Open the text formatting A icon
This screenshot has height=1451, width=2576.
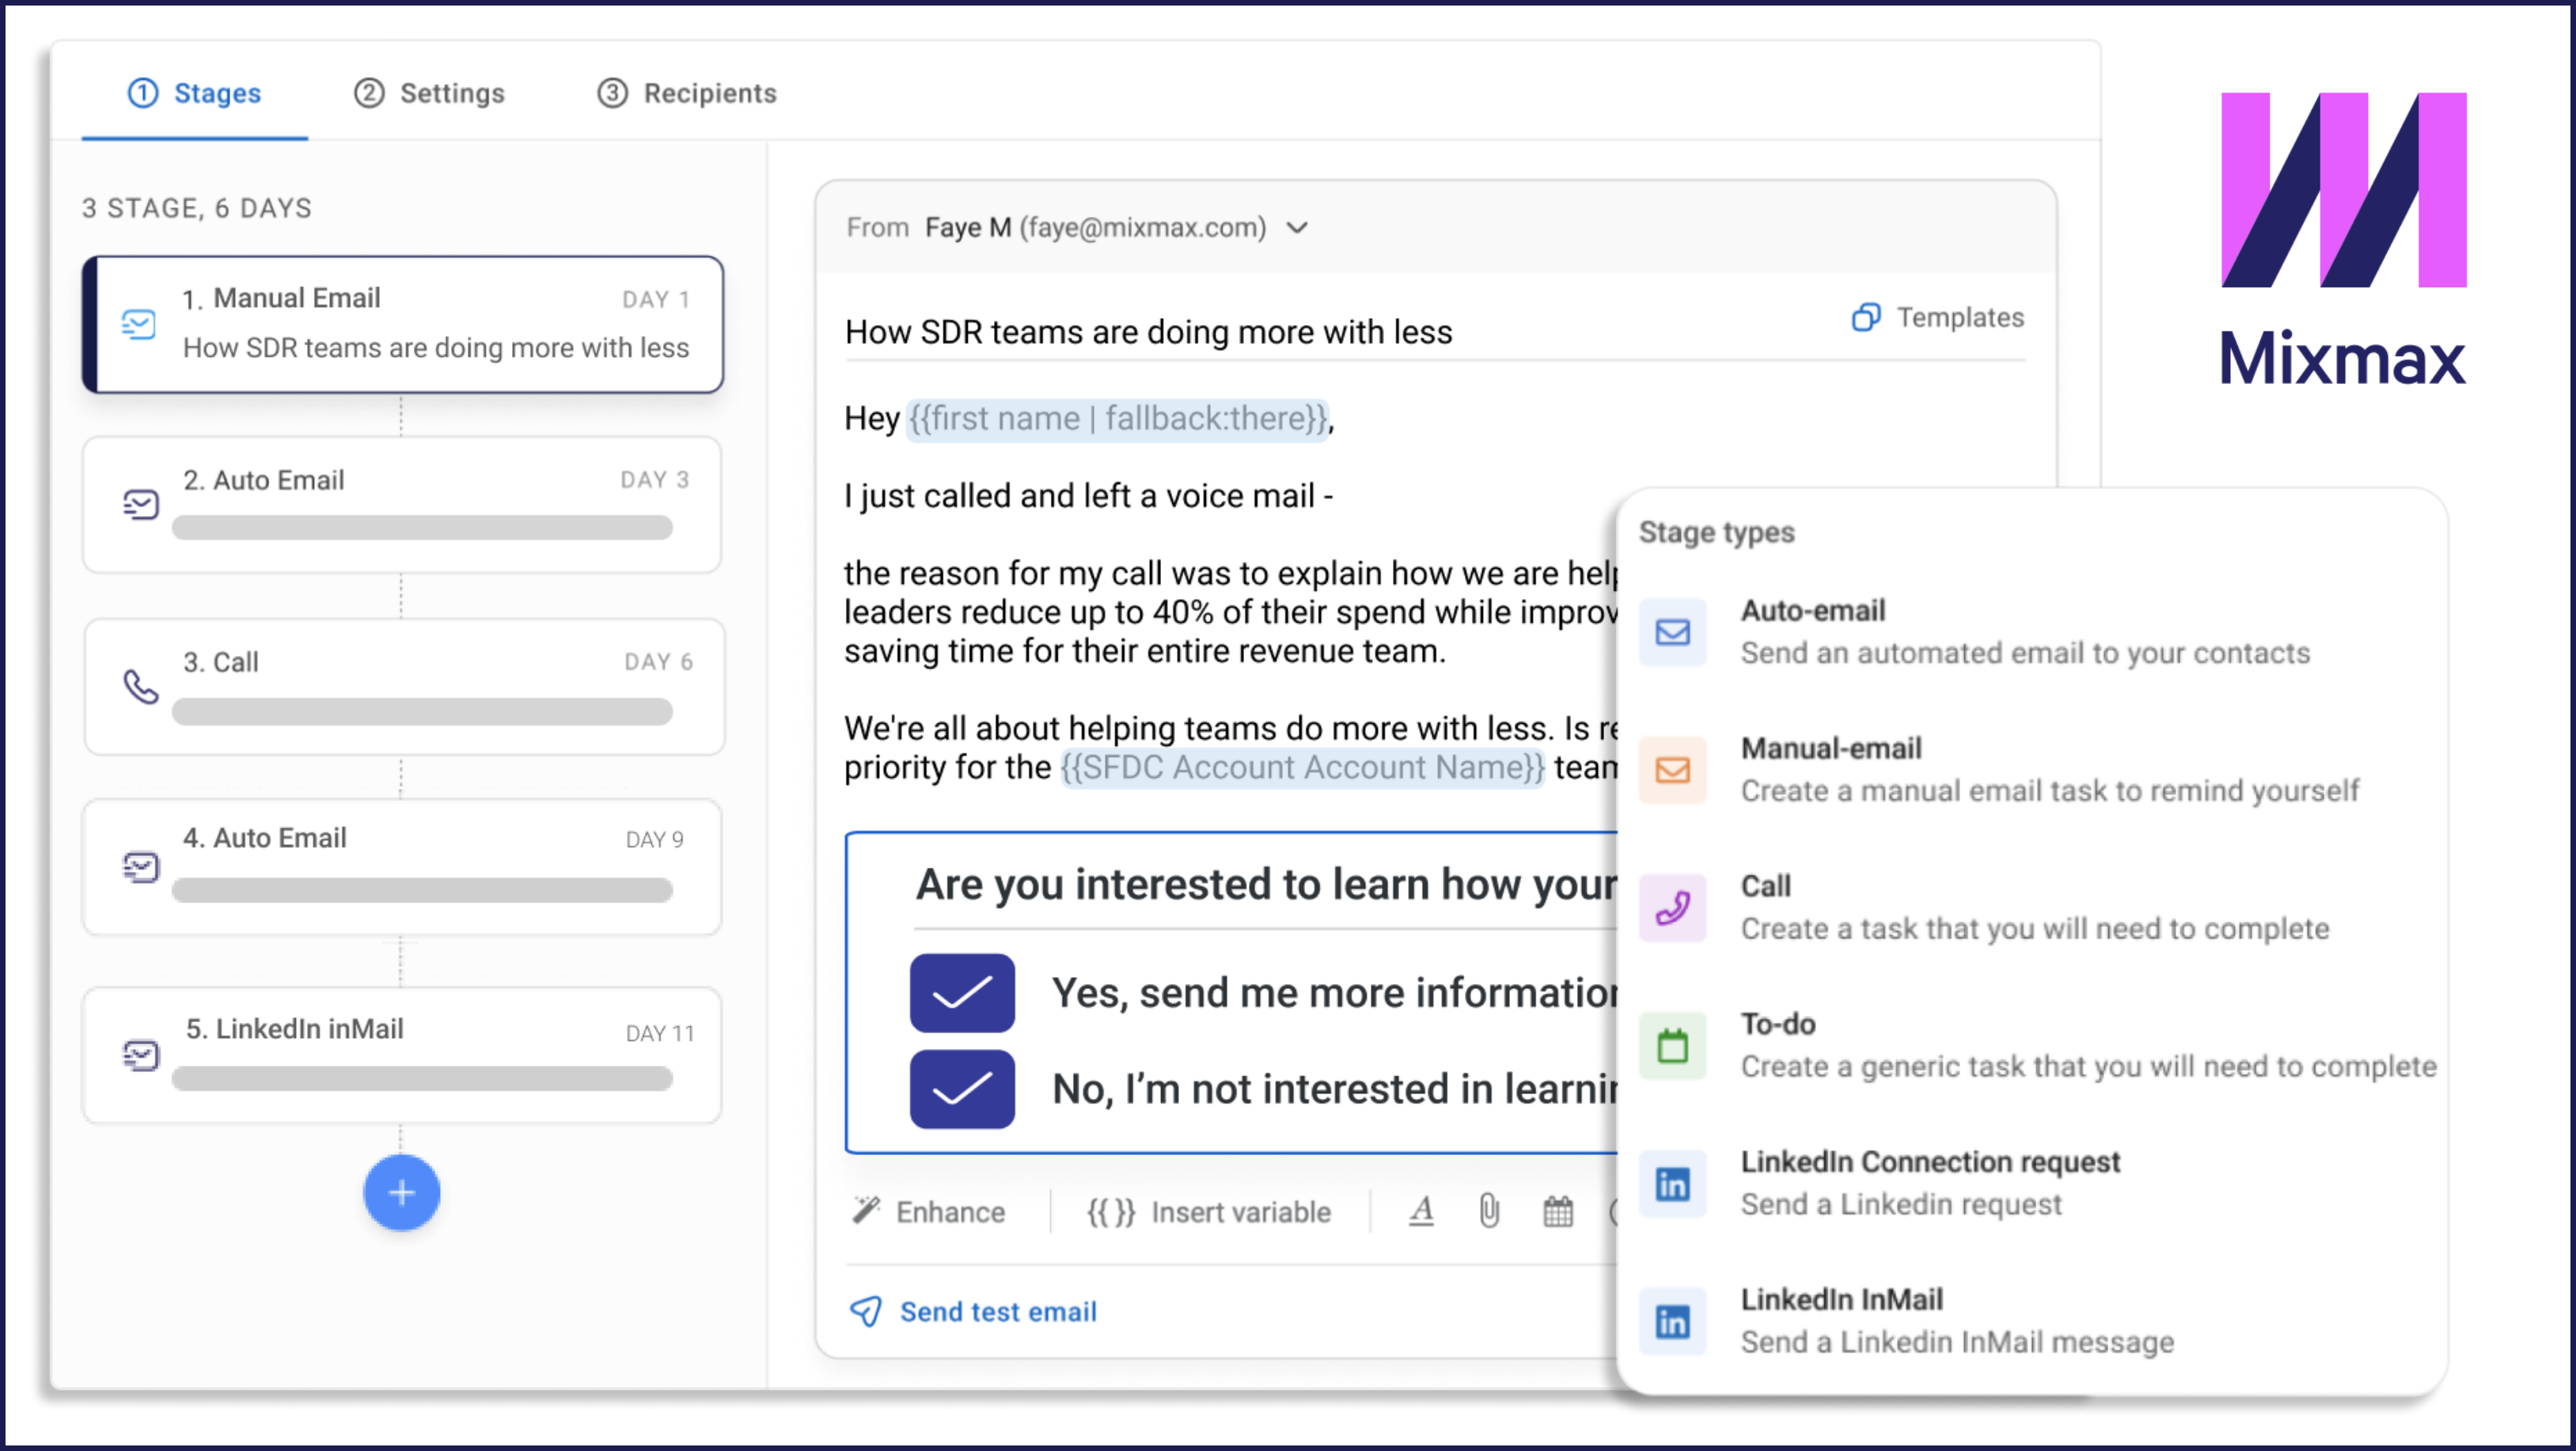tap(1421, 1211)
